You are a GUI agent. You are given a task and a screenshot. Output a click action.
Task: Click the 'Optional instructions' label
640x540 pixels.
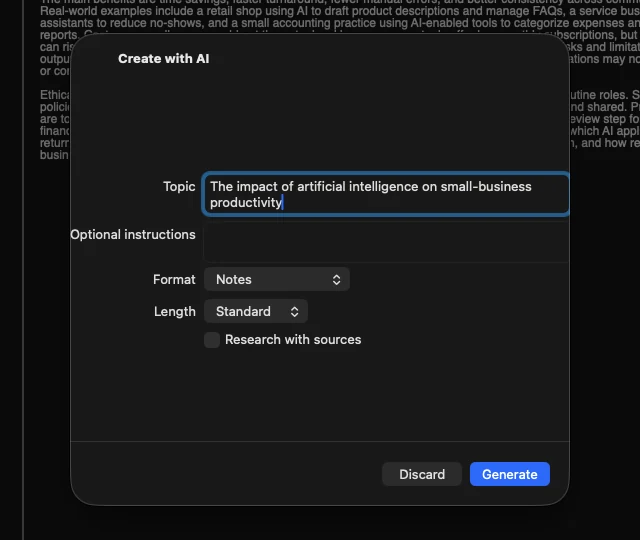coord(133,235)
